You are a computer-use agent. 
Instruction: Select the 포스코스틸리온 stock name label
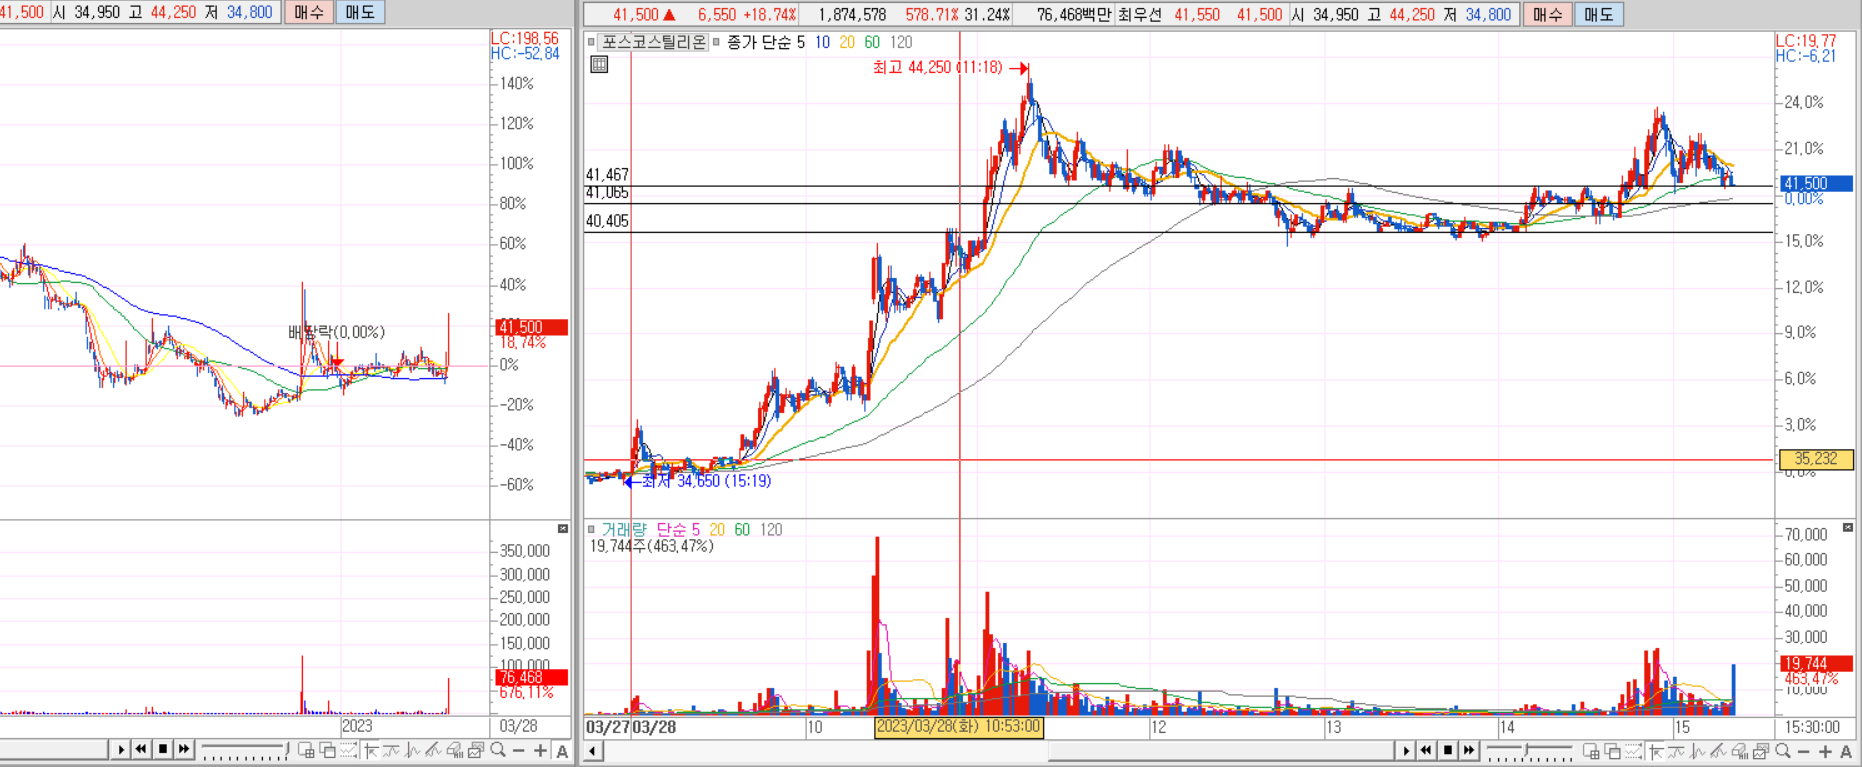653,42
